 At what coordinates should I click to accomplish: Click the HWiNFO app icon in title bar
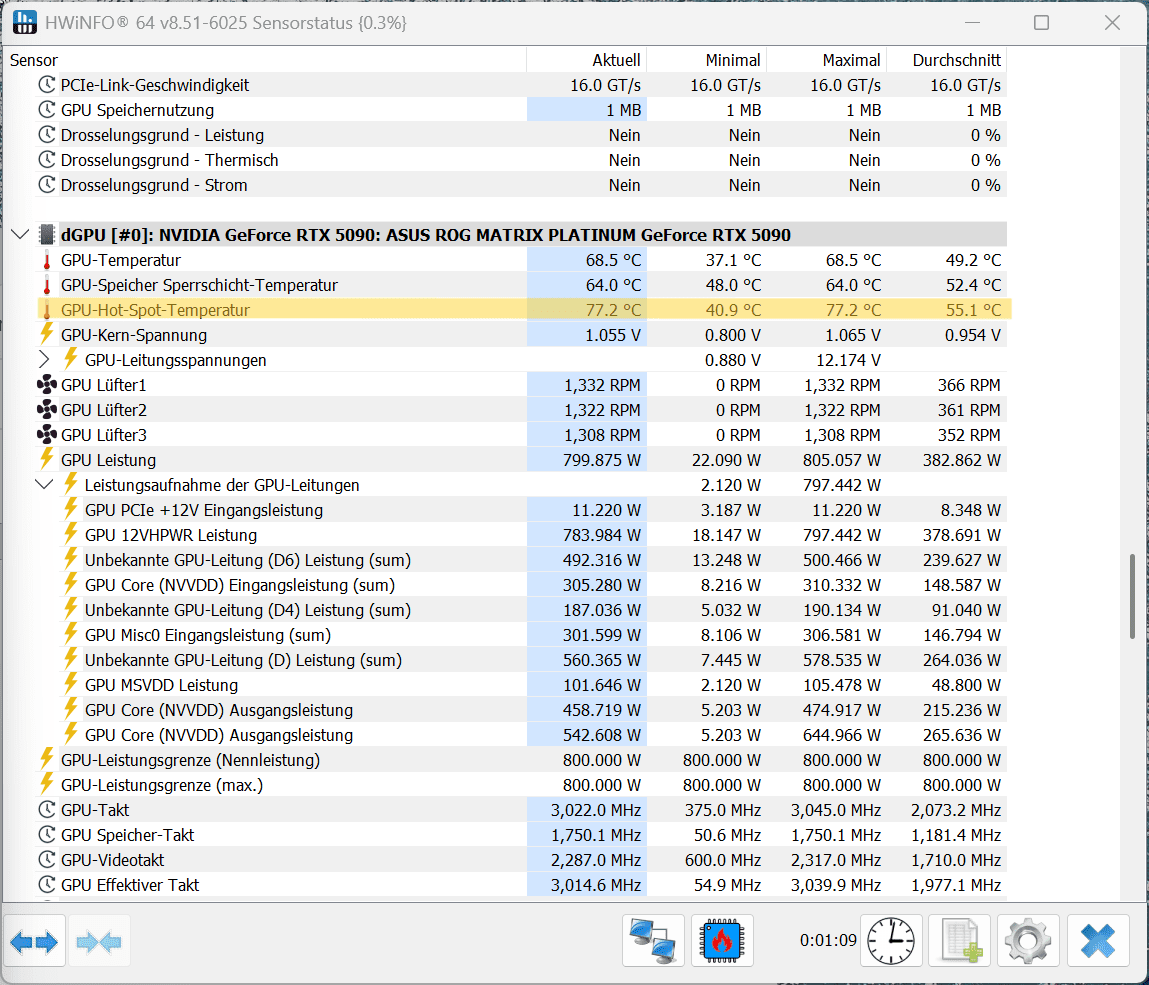point(24,22)
